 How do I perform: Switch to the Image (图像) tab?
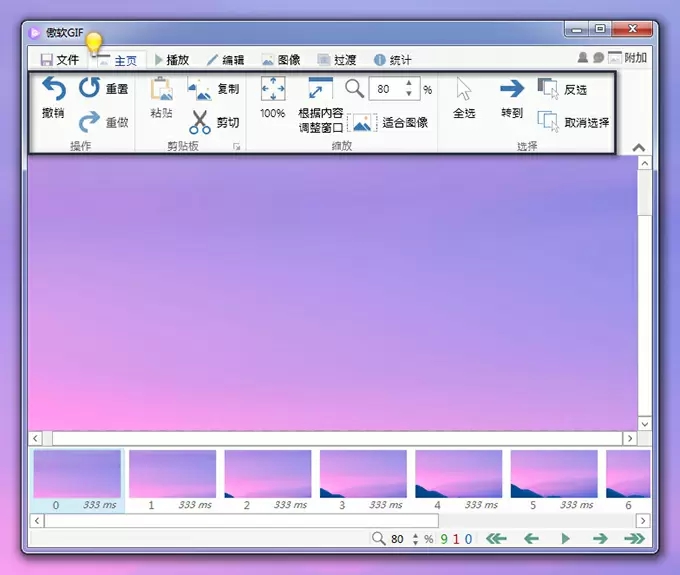tap(281, 60)
